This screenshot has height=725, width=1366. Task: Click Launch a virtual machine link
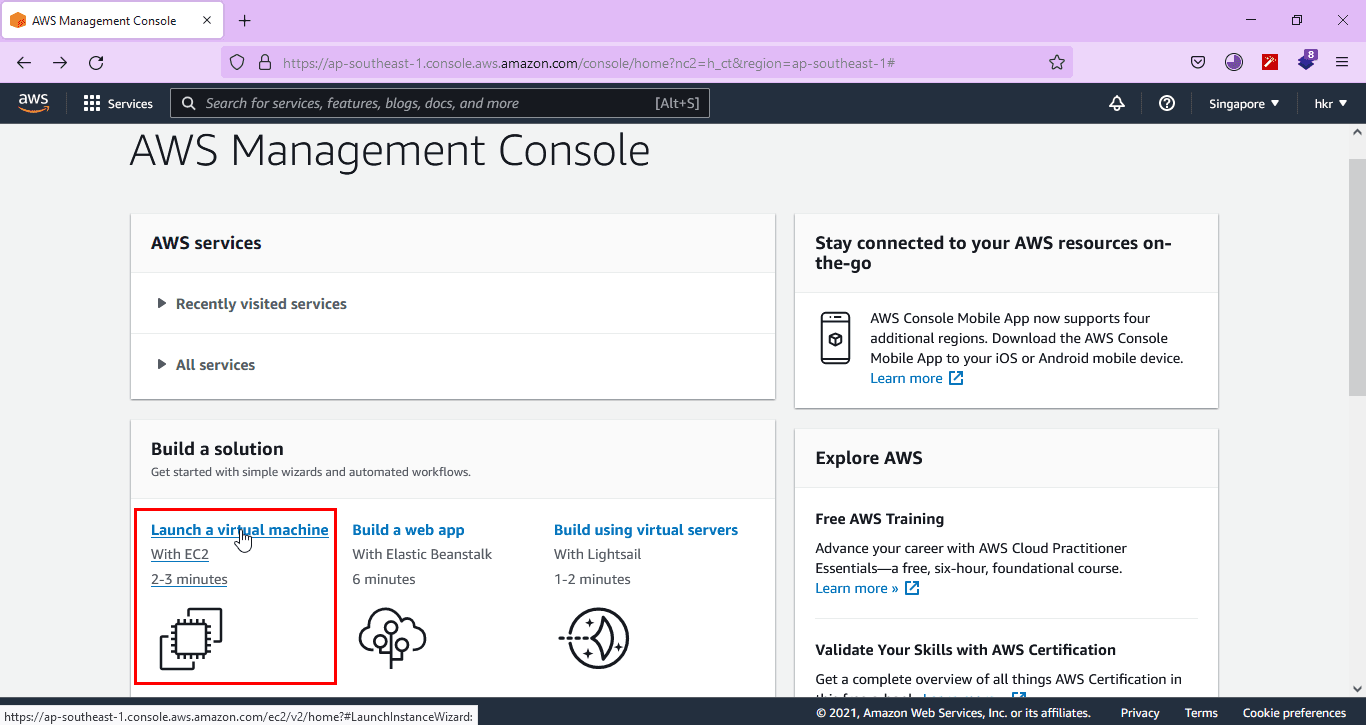[240, 530]
